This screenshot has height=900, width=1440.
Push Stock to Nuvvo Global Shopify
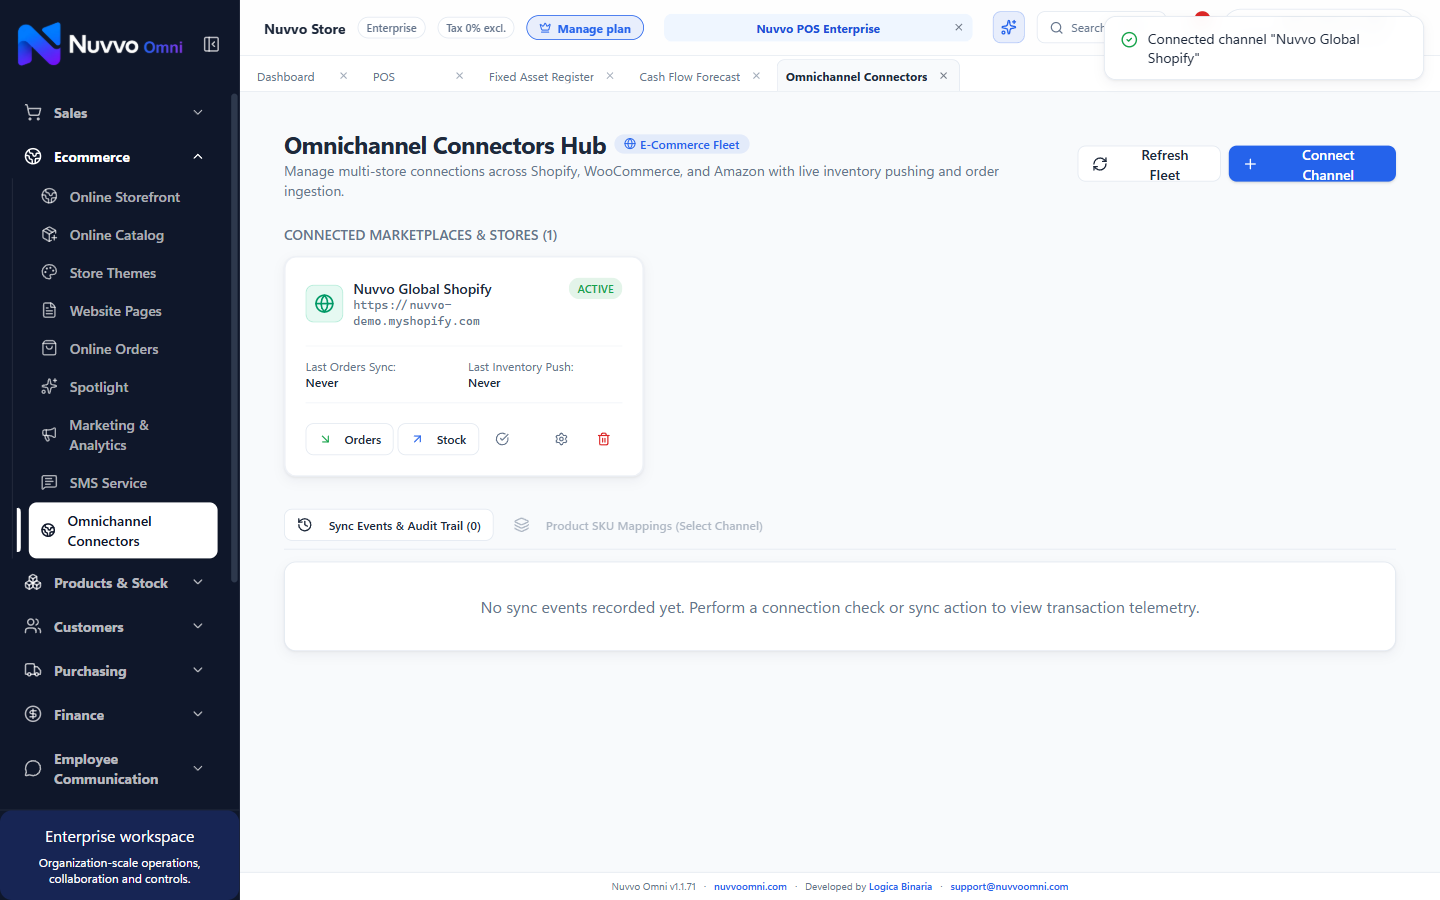point(439,439)
